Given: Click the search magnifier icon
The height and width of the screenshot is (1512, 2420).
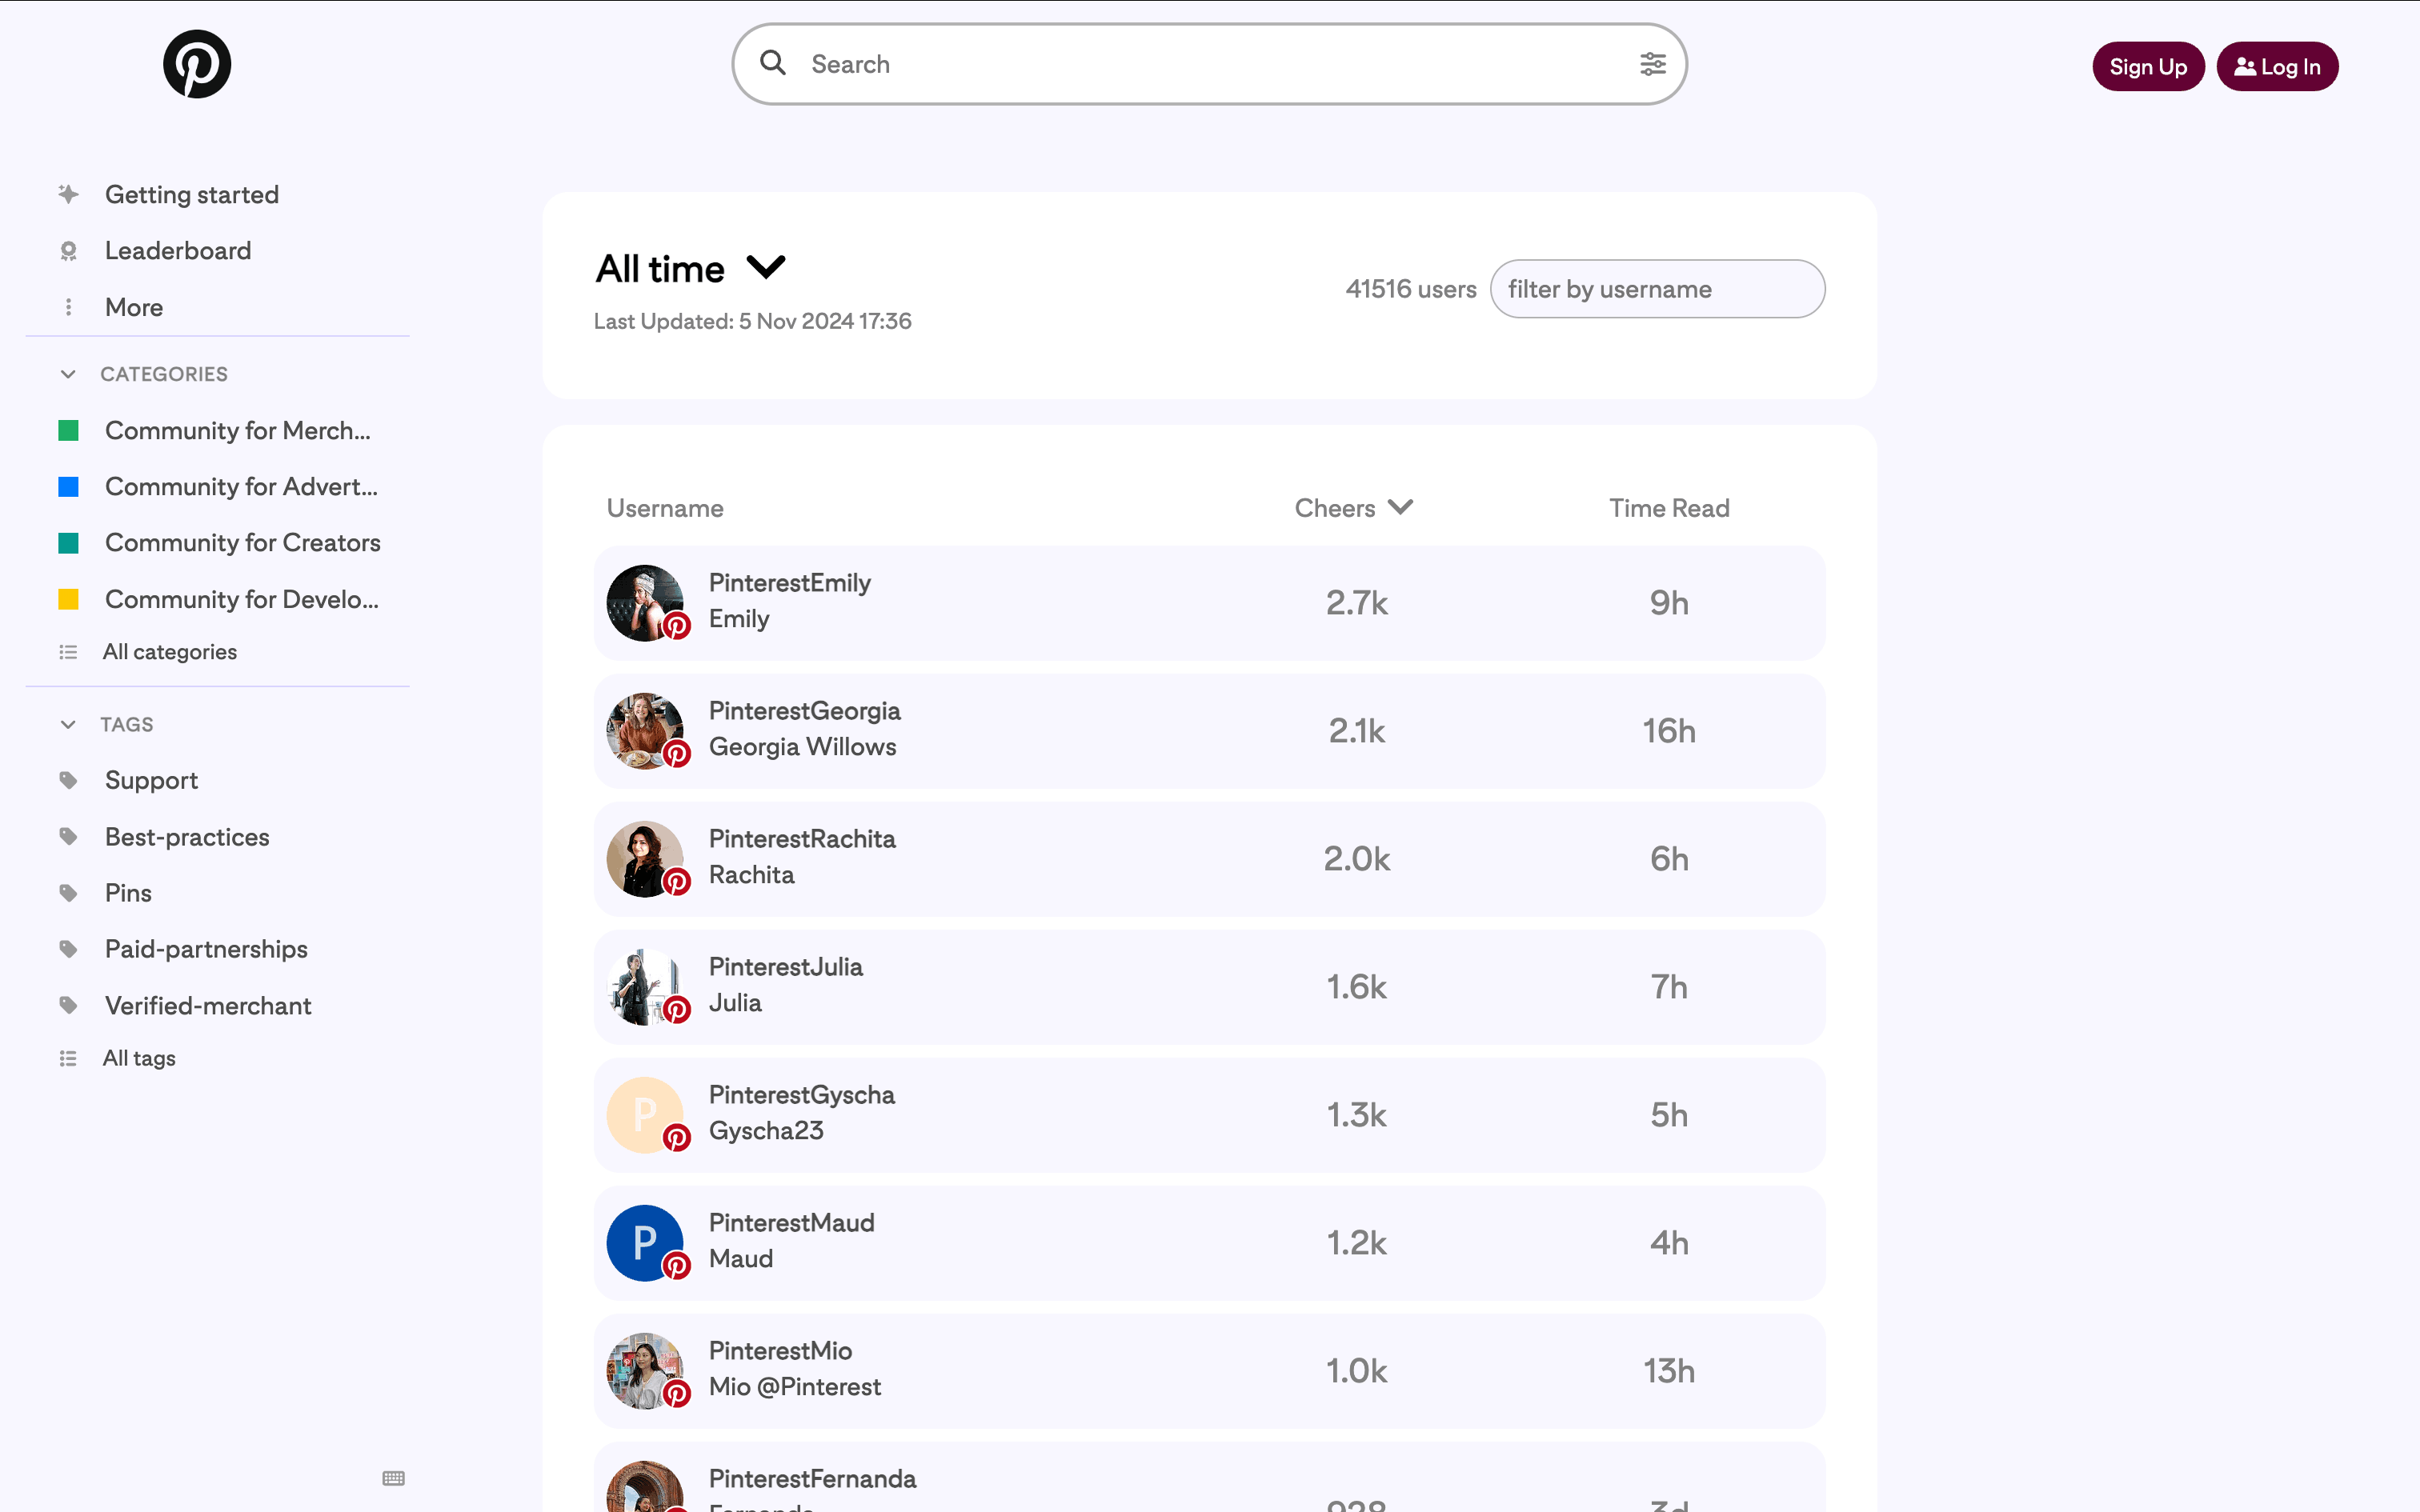Looking at the screenshot, I should pyautogui.click(x=773, y=62).
